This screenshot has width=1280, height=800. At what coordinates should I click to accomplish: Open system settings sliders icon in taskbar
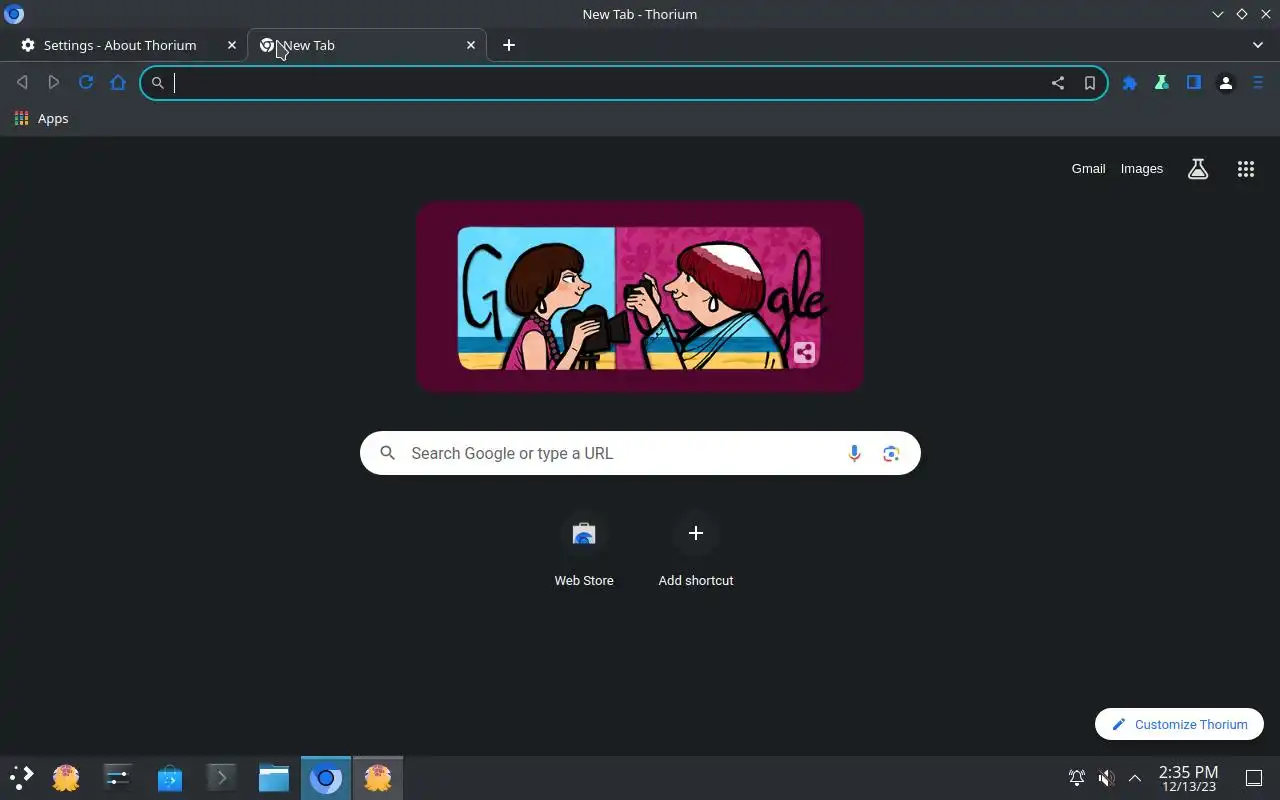coord(117,777)
